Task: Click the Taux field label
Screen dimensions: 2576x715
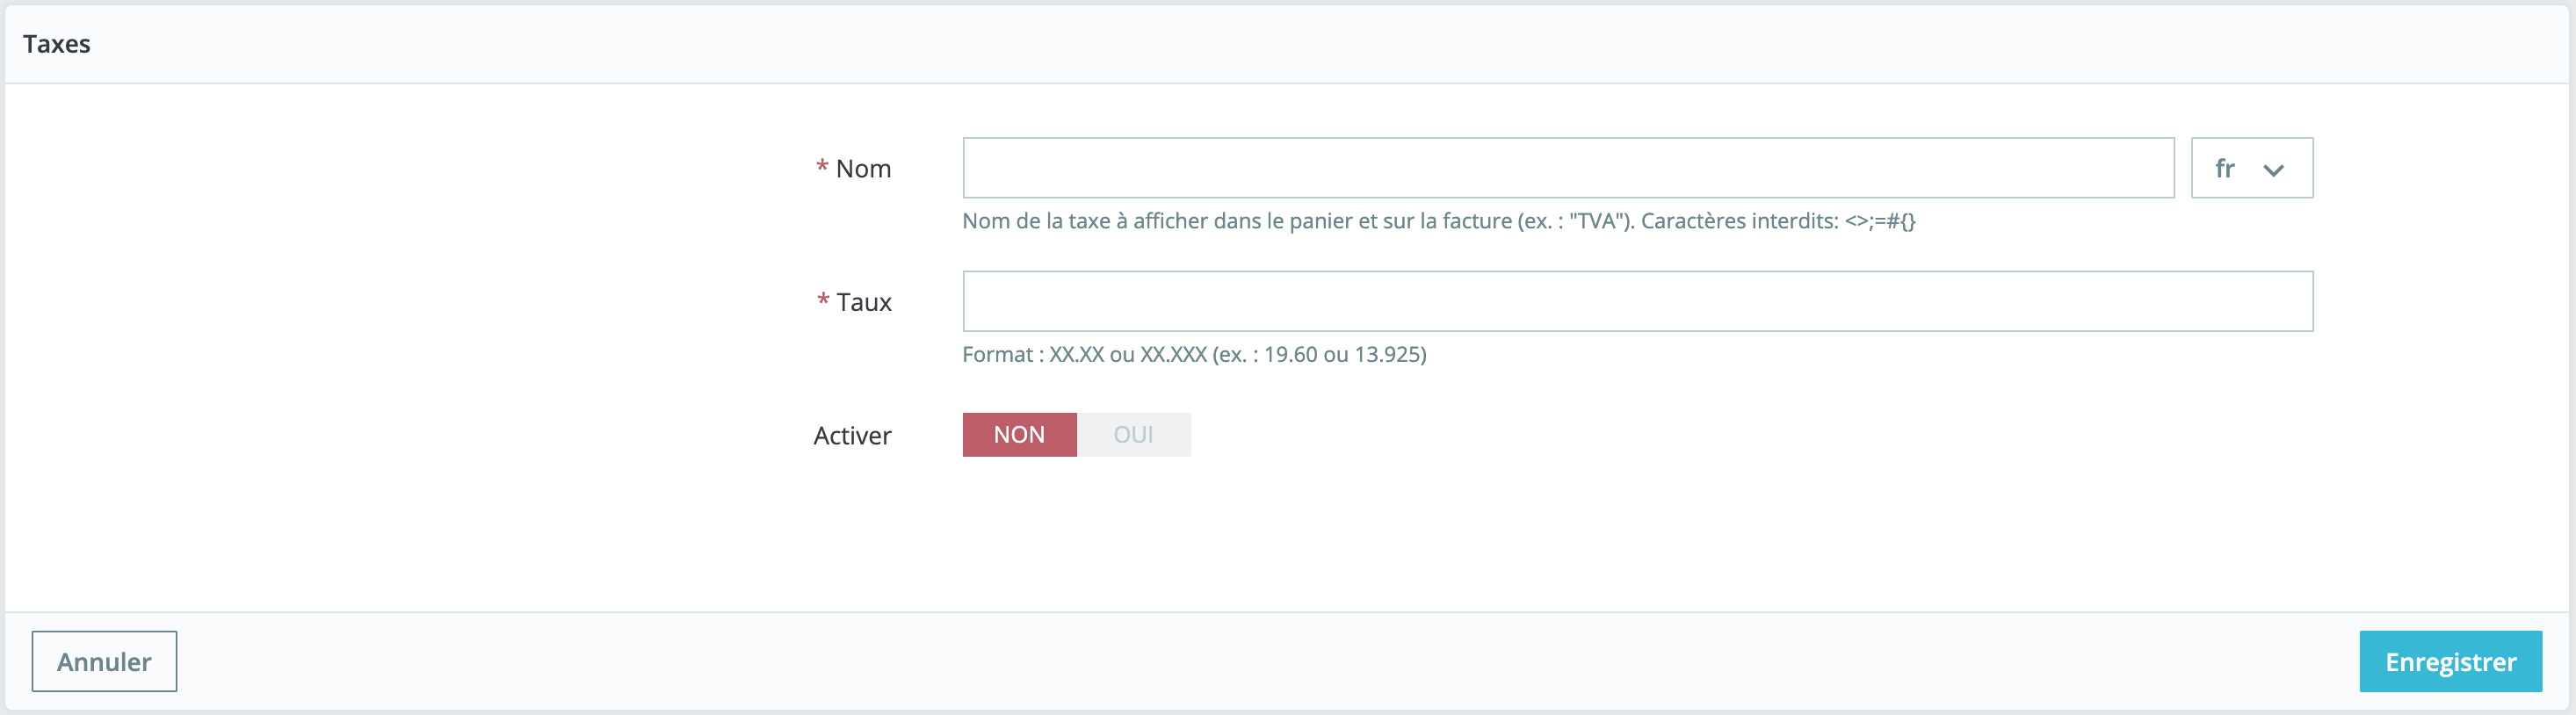Action: click(x=864, y=302)
